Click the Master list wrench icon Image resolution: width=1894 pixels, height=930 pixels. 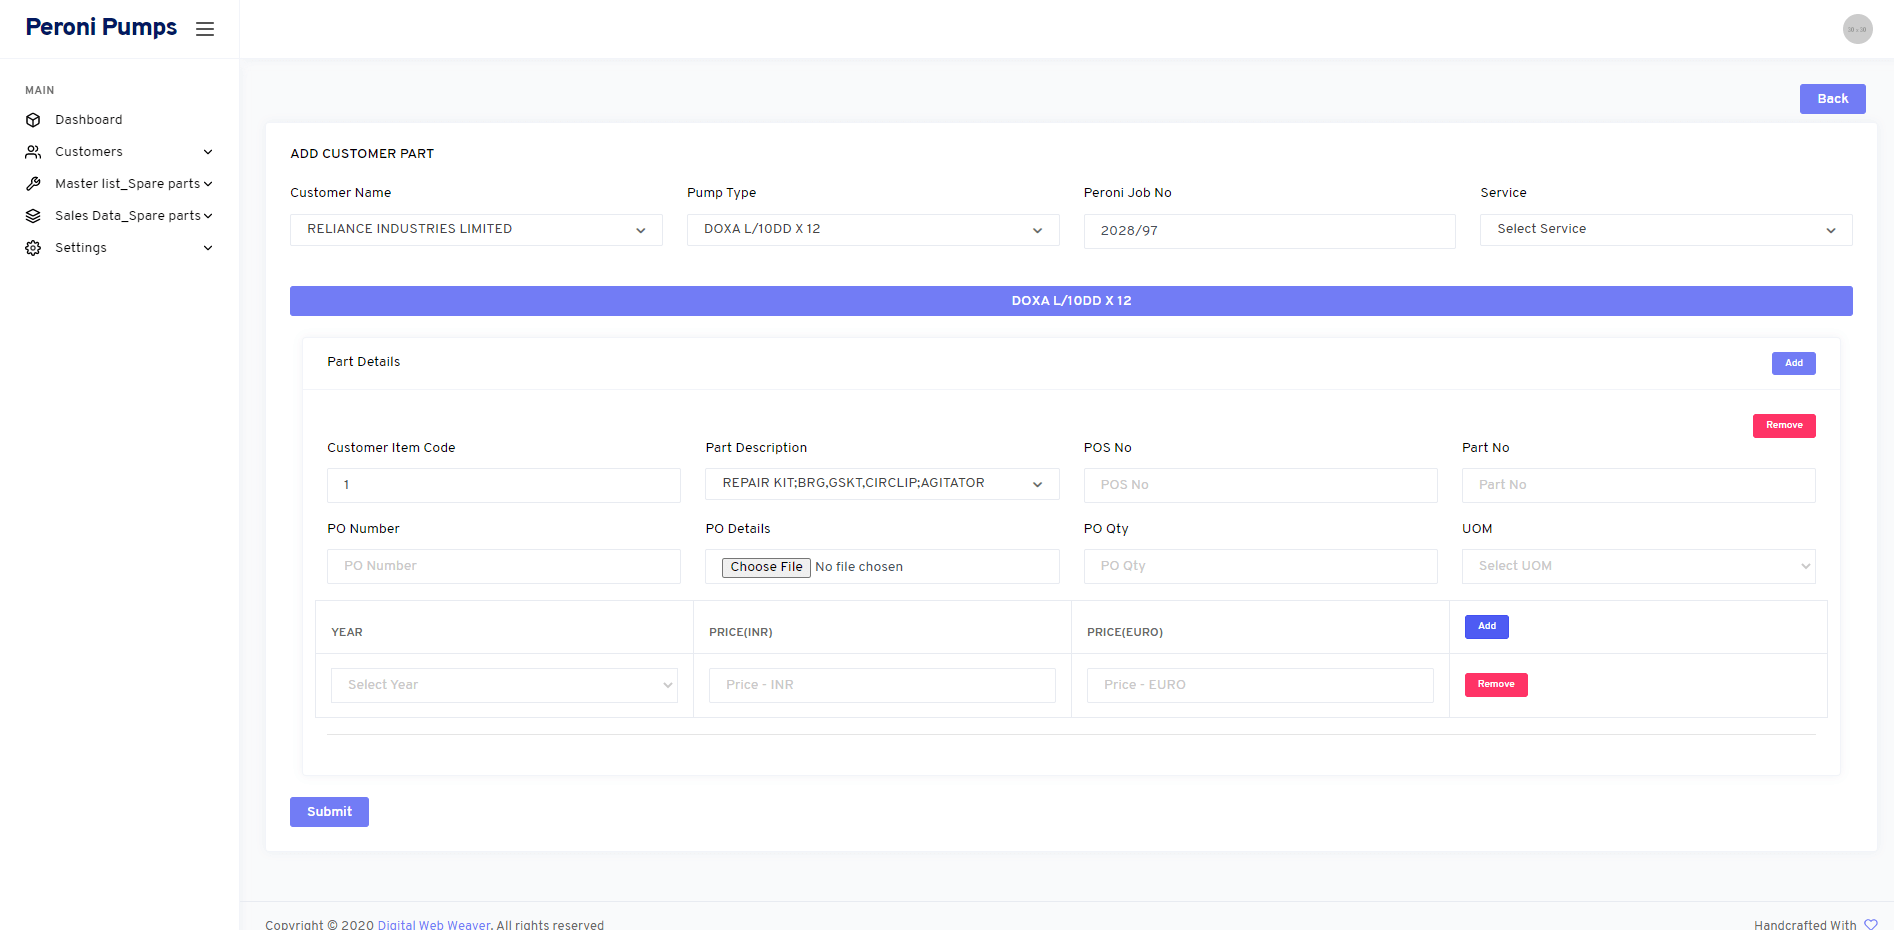[x=33, y=184]
